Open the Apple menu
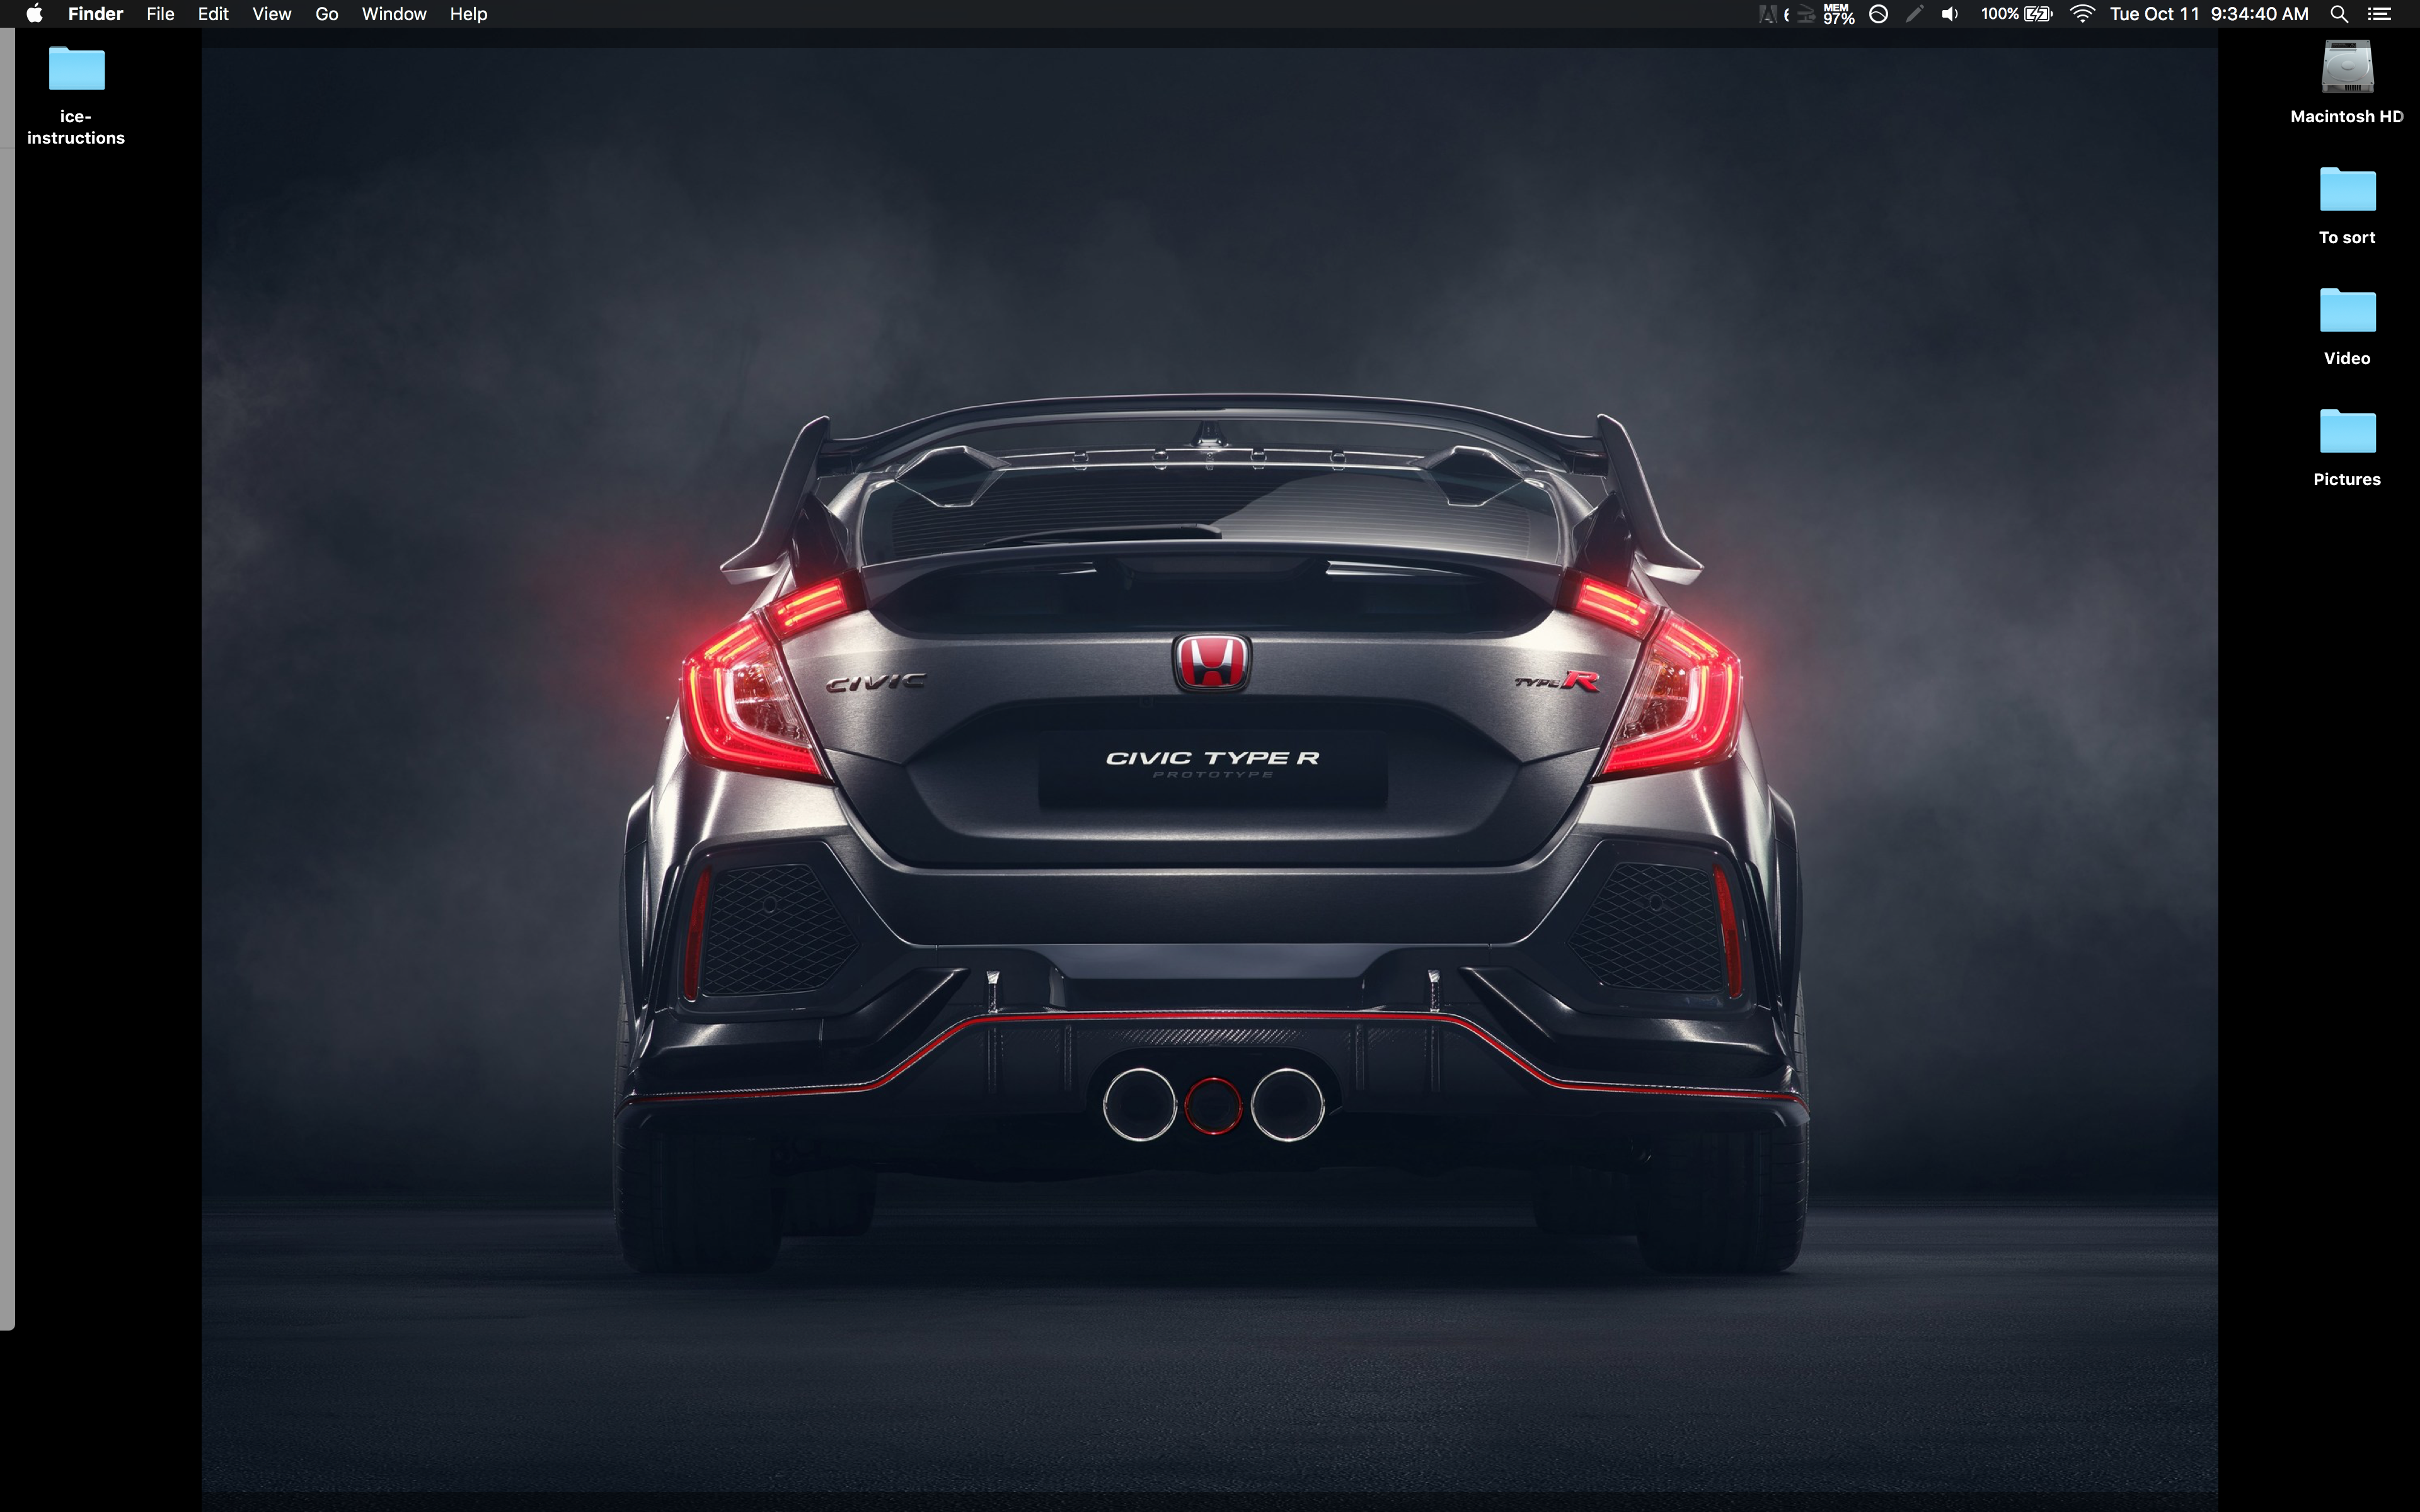 [34, 14]
